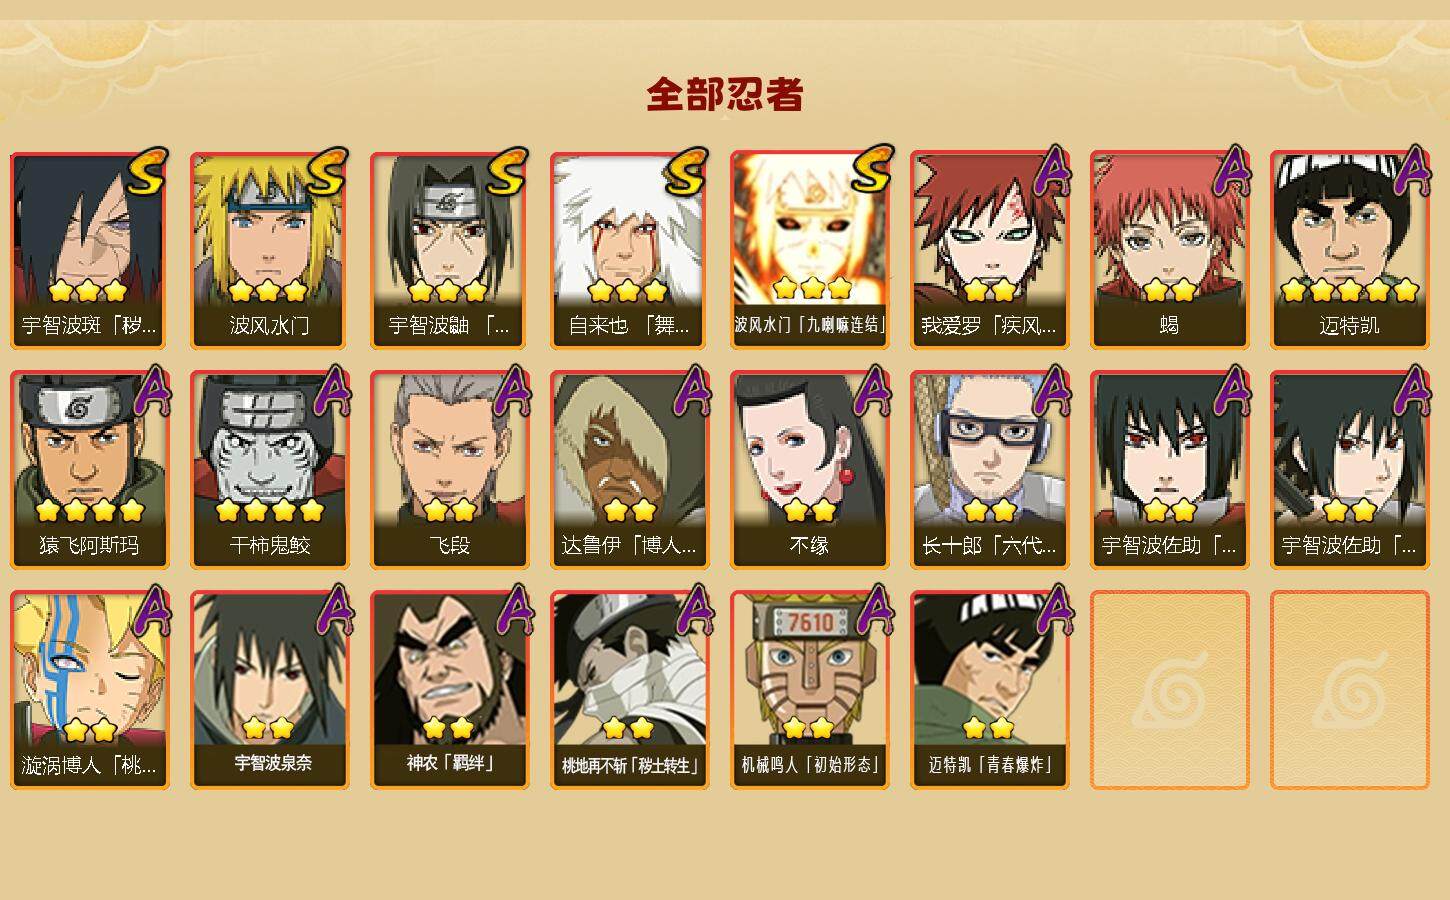The image size is (1450, 900).
Task: Select the 干柿鬼鲛 ninja card
Action: pyautogui.click(x=269, y=470)
